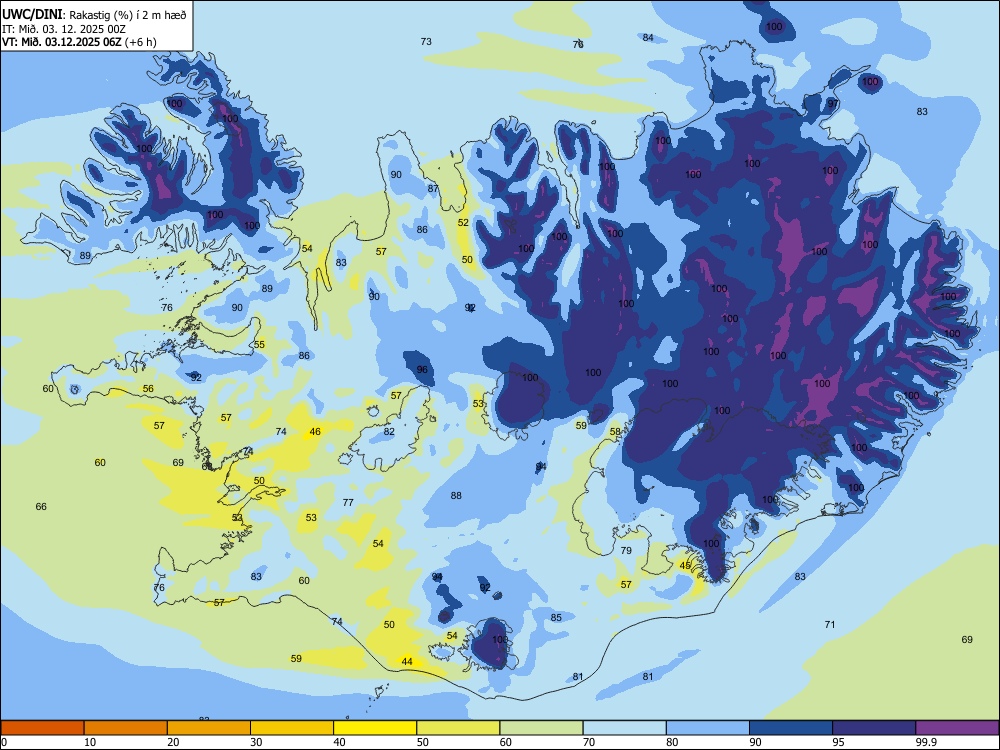The image size is (1000, 750).
Task: Click the humidity value '44' on south coast
Action: [407, 661]
